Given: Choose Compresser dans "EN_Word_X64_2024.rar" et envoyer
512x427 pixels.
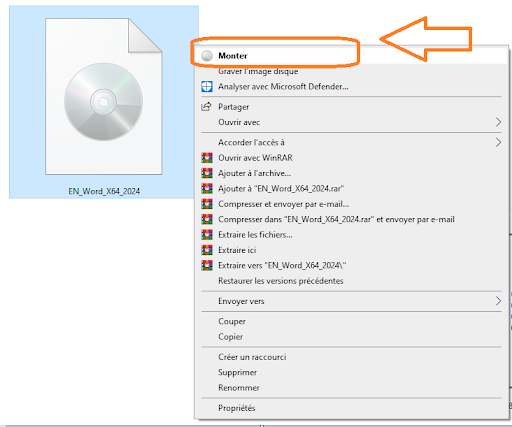Looking at the screenshot, I should [351, 219].
